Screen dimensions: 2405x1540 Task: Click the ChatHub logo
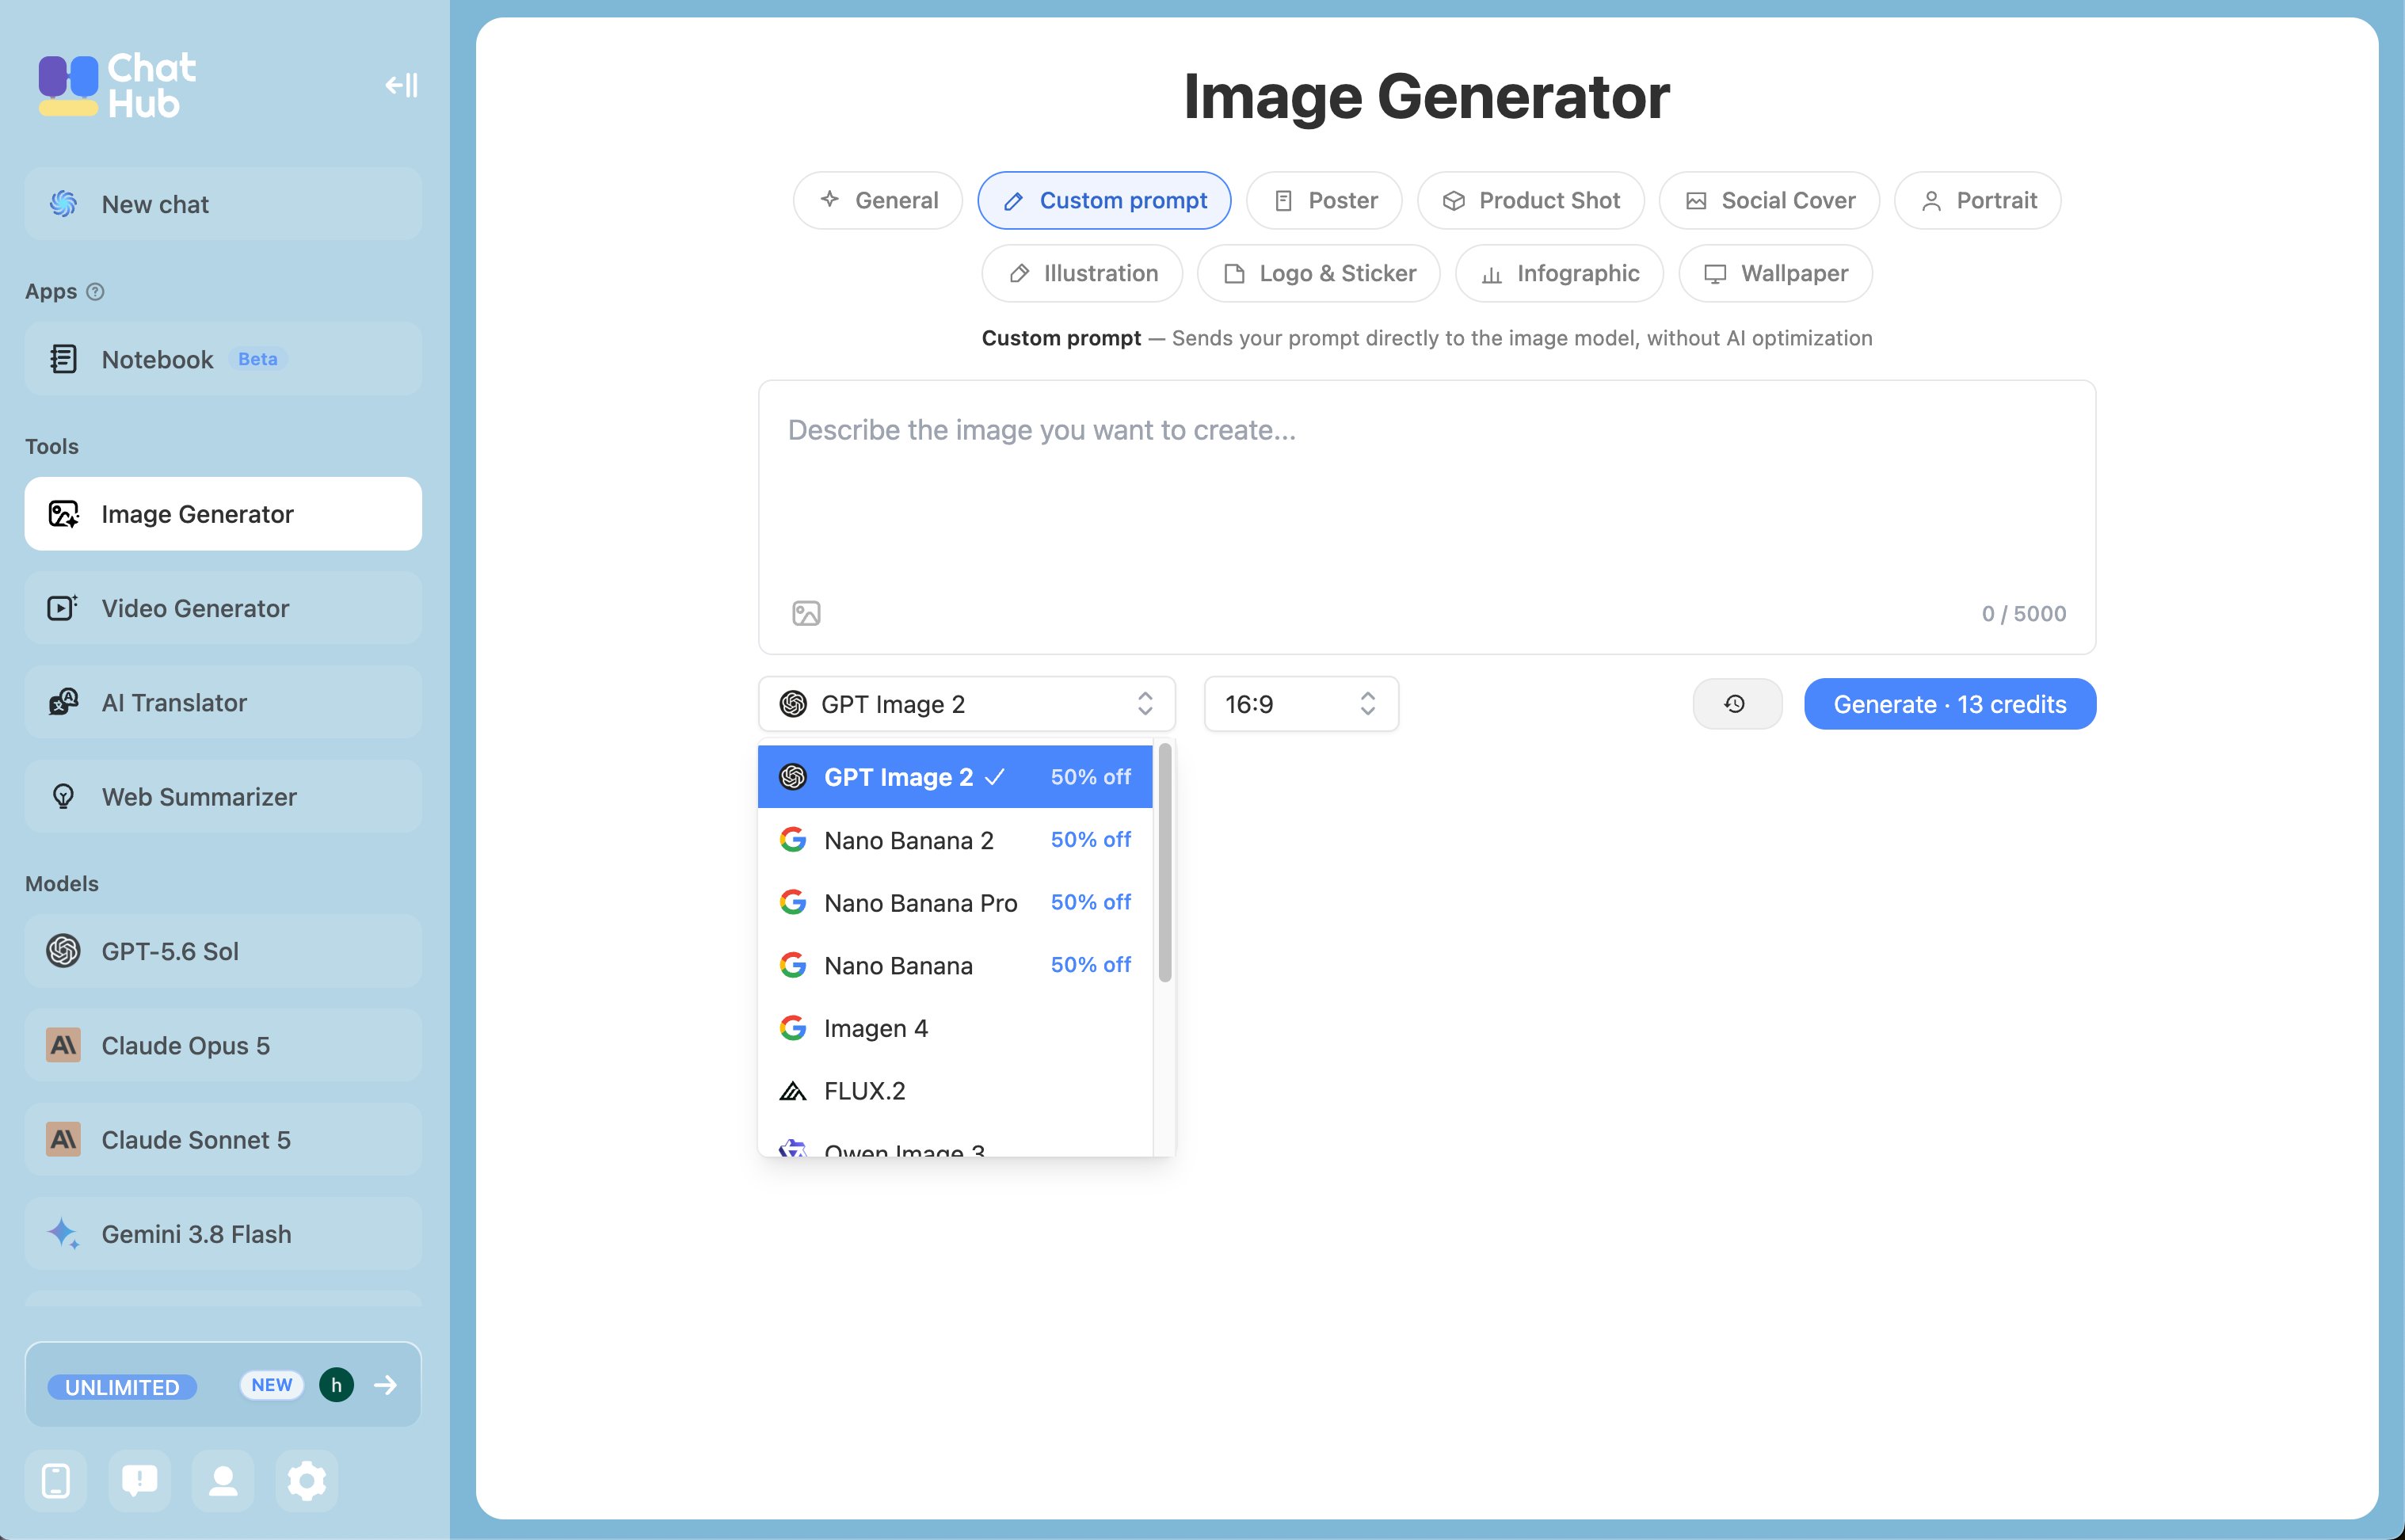coord(117,85)
